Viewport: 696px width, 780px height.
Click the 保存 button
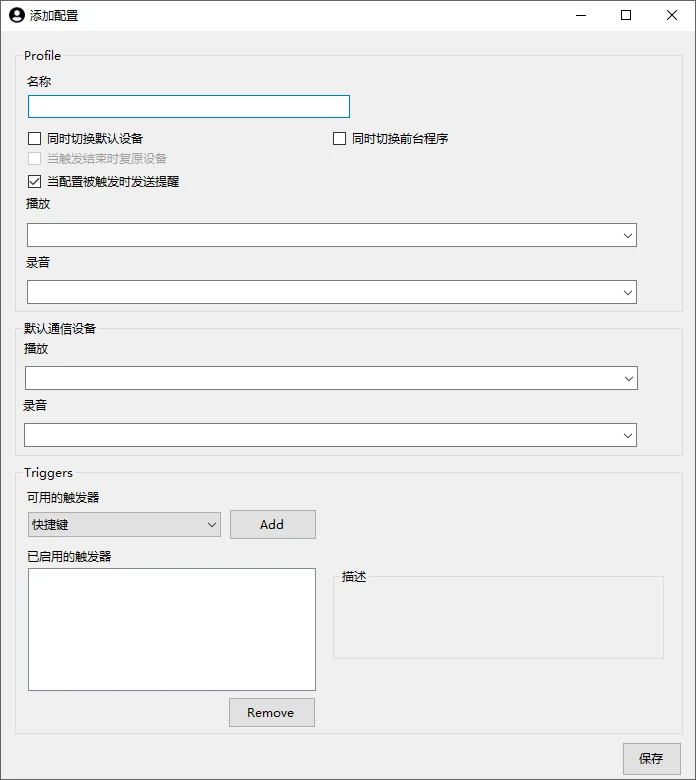pyautogui.click(x=651, y=758)
